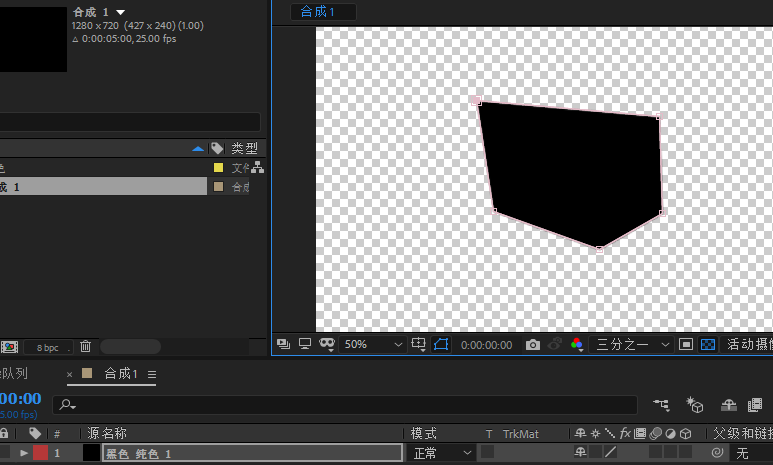The height and width of the screenshot is (465, 773).
Task: Click the 类型 column header
Action: [x=245, y=148]
